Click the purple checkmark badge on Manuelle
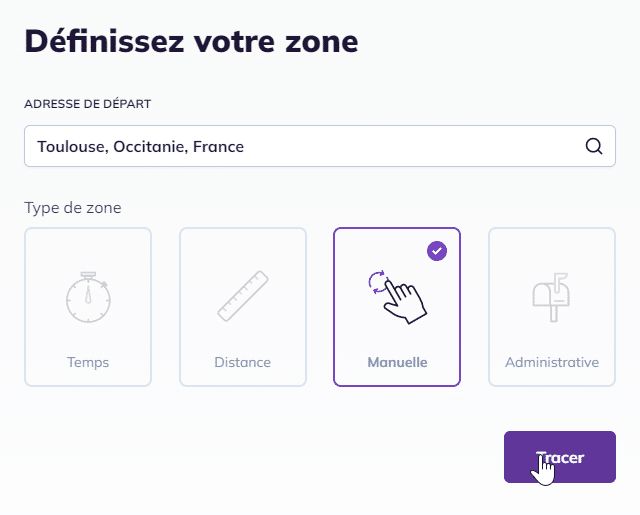This screenshot has width=640, height=515. pyautogui.click(x=437, y=251)
